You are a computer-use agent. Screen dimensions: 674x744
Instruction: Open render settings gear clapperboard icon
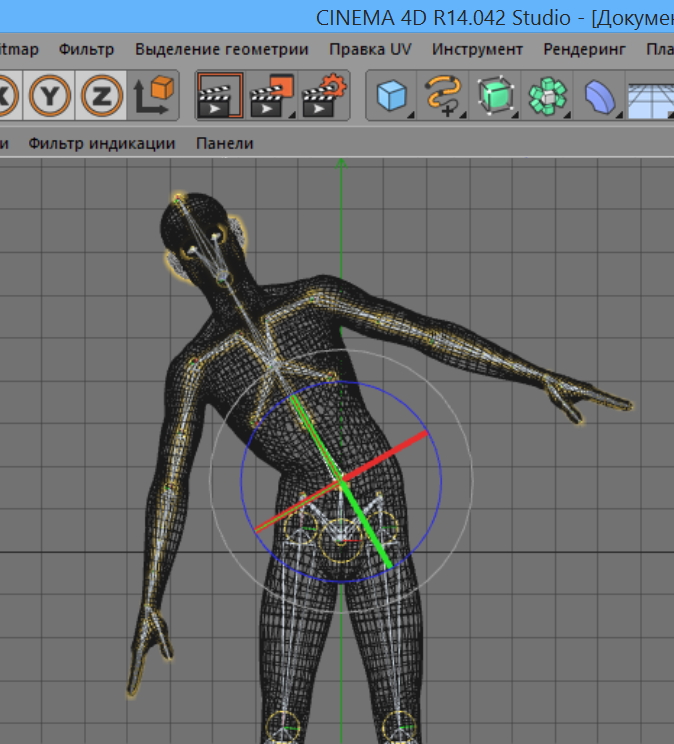click(325, 96)
